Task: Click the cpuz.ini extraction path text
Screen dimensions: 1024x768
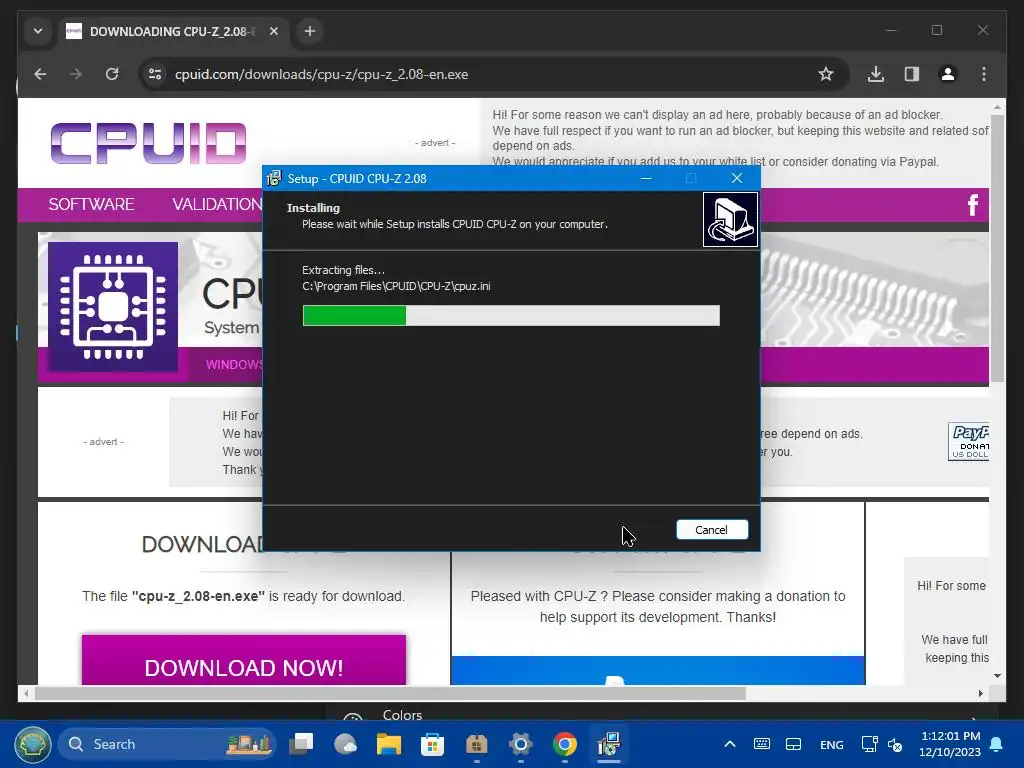Action: point(396,286)
